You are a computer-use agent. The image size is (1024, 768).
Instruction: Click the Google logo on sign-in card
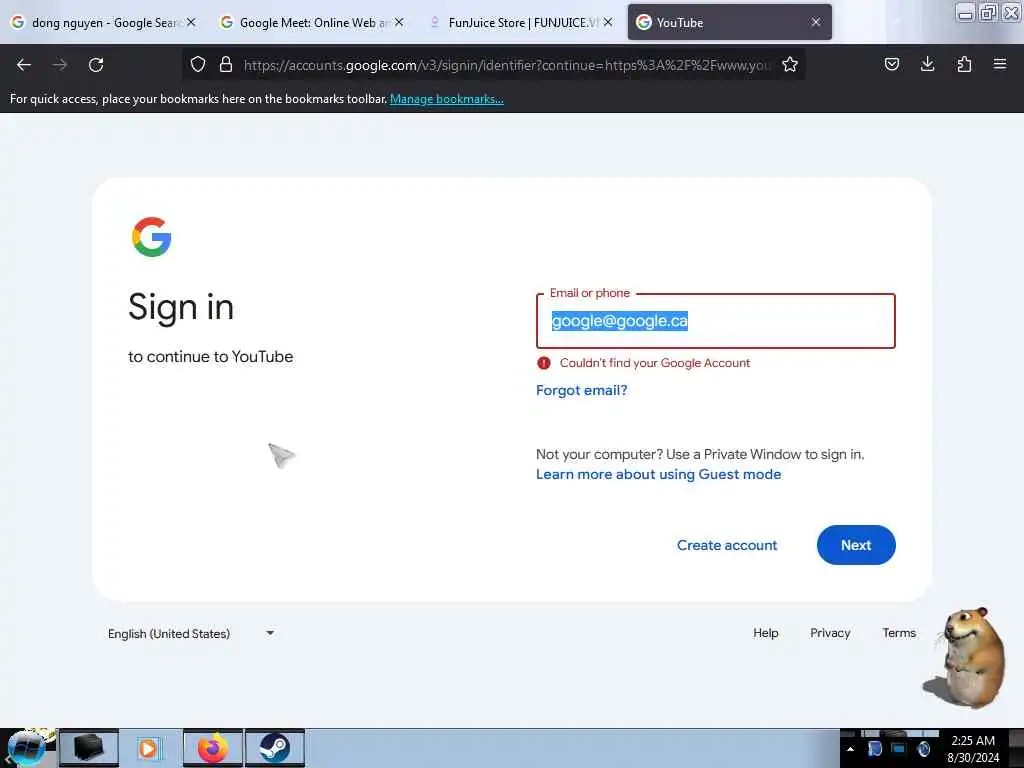click(x=152, y=237)
